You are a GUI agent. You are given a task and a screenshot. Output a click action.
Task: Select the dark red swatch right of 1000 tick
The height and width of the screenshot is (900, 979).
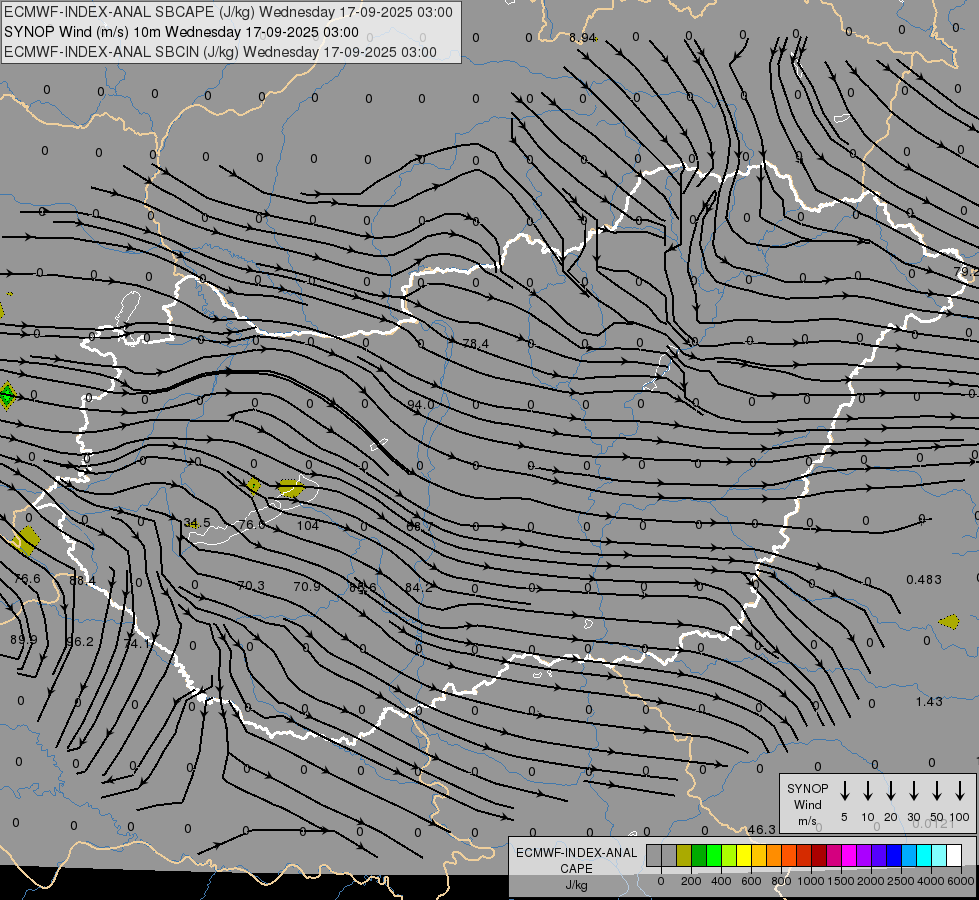(x=819, y=855)
